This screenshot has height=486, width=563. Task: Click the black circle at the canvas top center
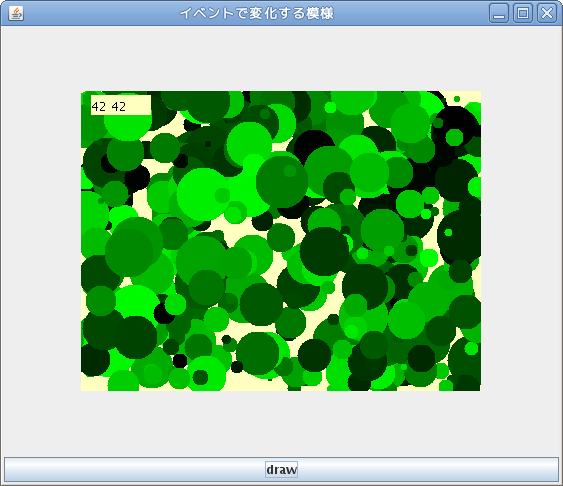pyautogui.click(x=315, y=150)
